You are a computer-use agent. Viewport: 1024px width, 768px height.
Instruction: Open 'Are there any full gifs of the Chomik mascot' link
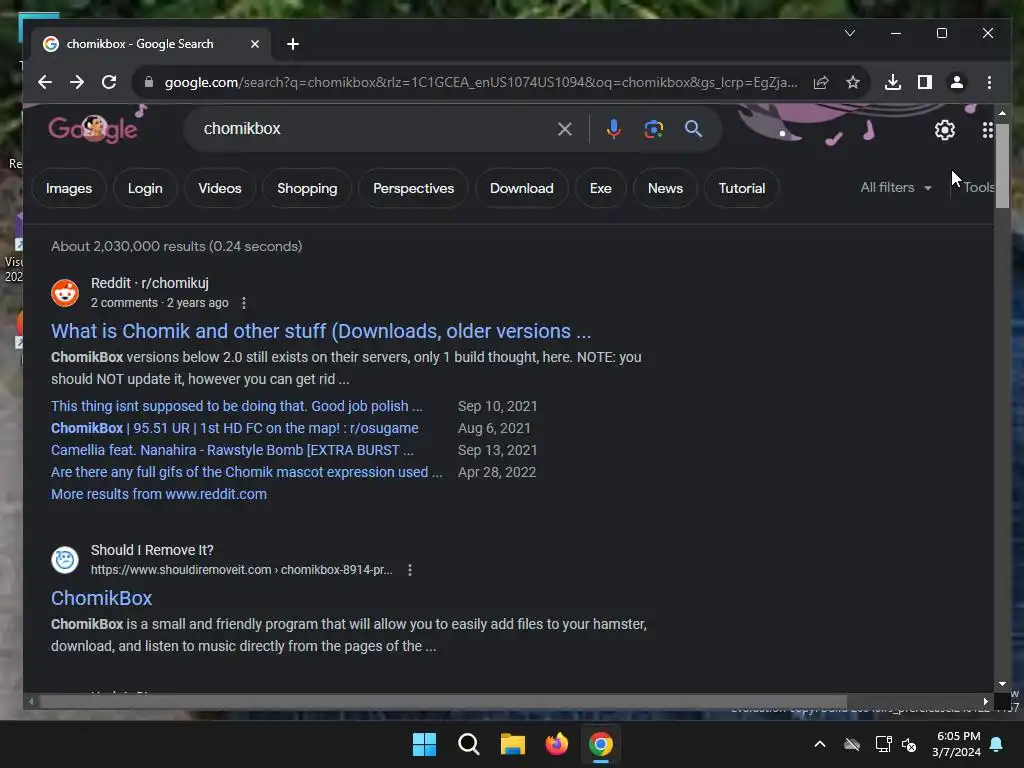coord(246,472)
